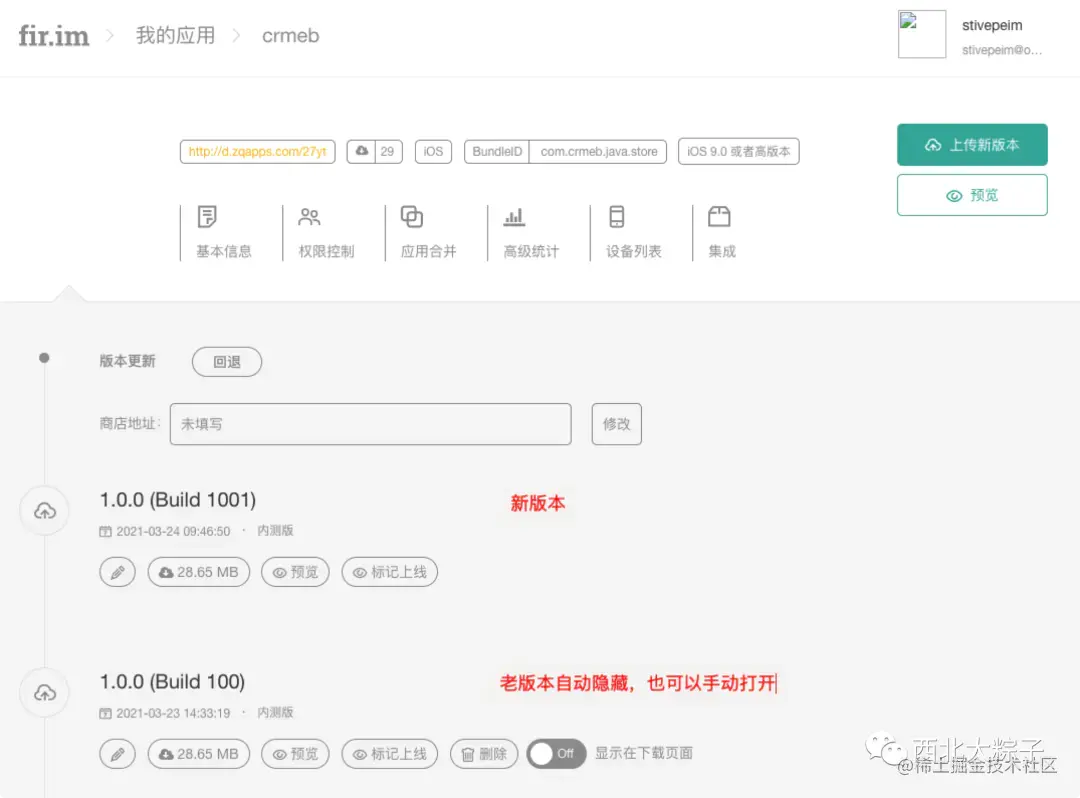
Task: Preview Build 1001 with 预览
Action: [x=295, y=572]
